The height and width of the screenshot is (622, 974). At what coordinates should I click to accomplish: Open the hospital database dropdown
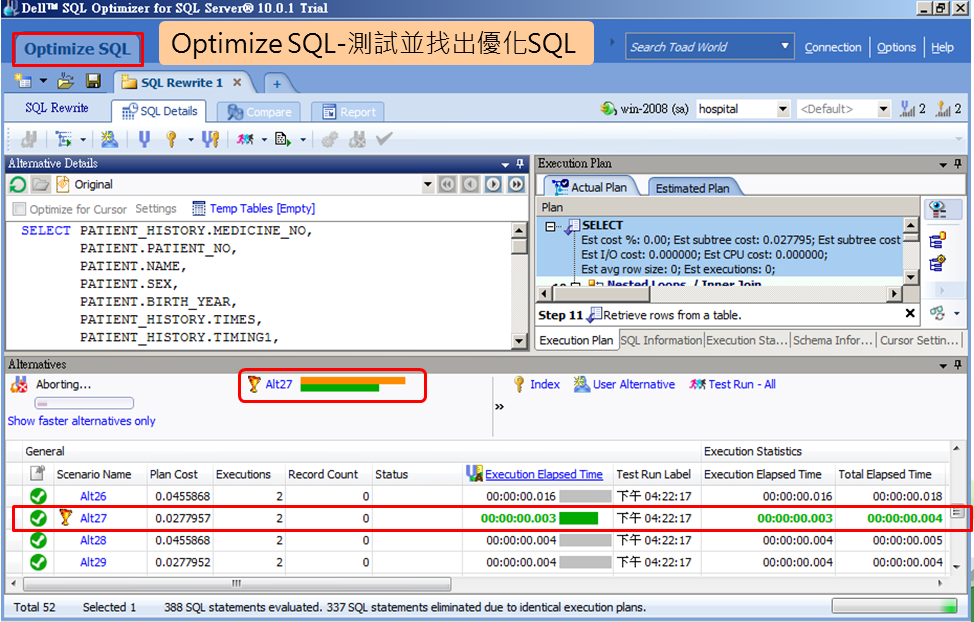tap(783, 109)
